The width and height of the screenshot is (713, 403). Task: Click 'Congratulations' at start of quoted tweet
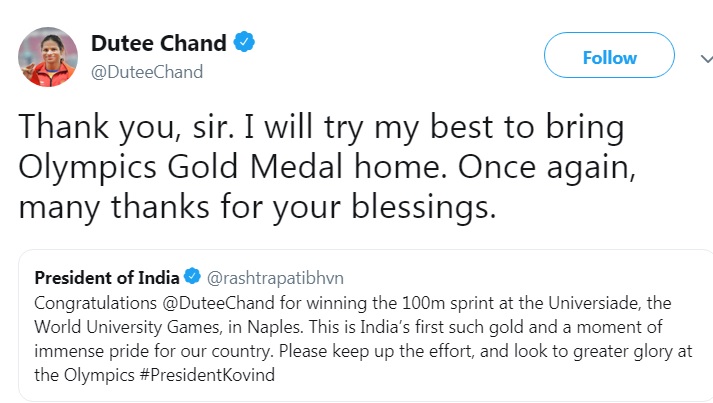click(95, 303)
